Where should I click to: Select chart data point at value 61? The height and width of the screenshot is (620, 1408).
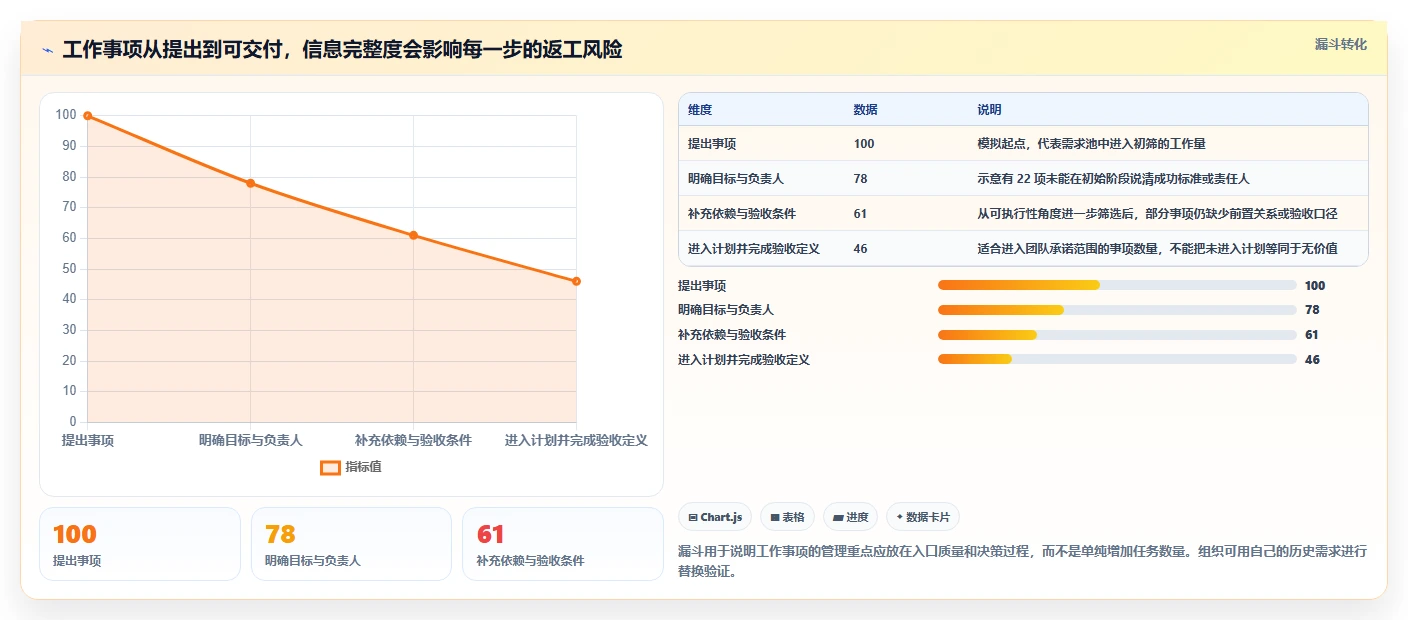(413, 235)
